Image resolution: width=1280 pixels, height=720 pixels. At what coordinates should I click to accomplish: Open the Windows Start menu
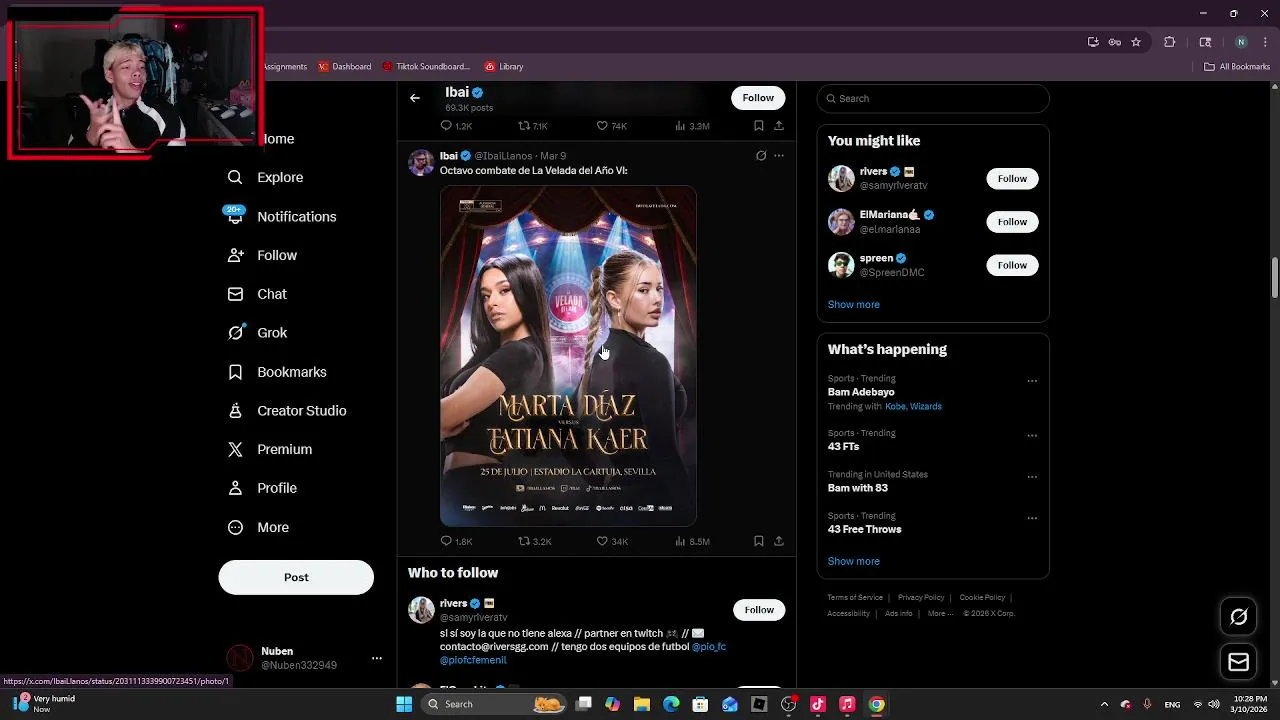[404, 704]
